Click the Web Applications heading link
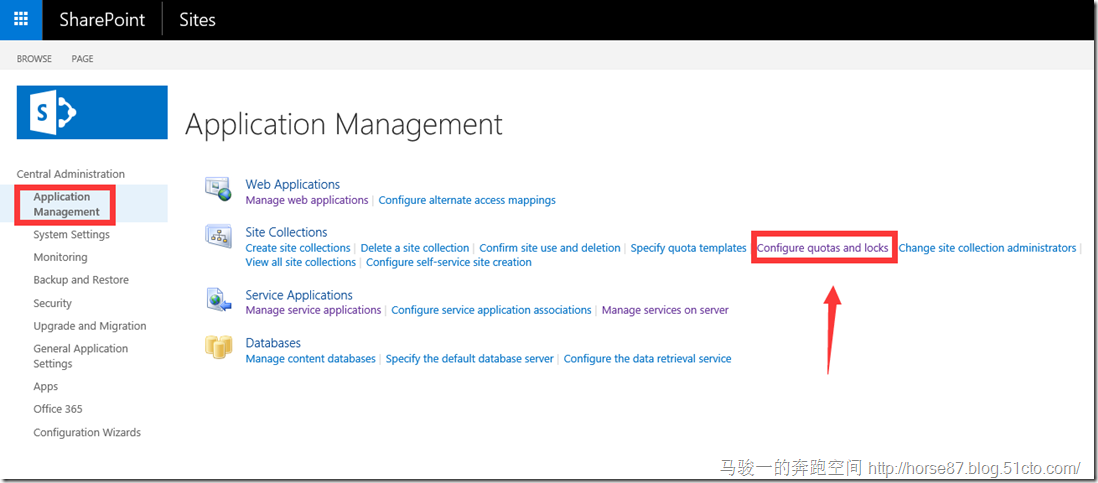Screen dimensions: 1098x483 pyautogui.click(x=293, y=184)
